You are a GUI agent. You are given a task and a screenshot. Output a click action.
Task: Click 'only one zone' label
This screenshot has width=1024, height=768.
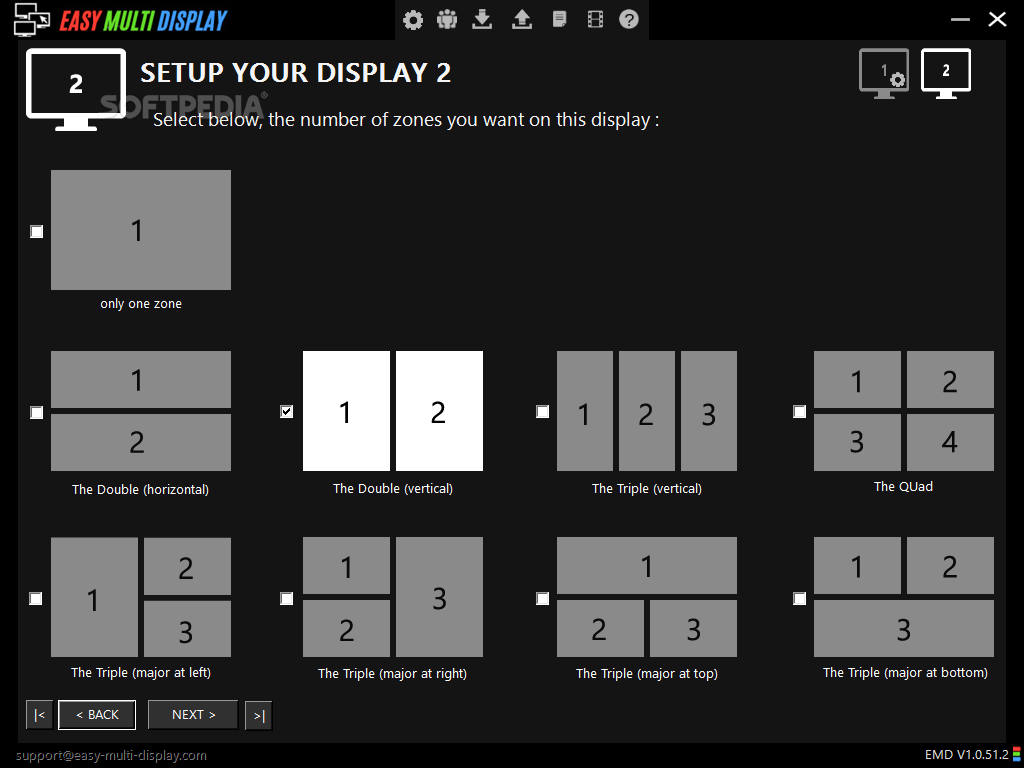point(141,304)
